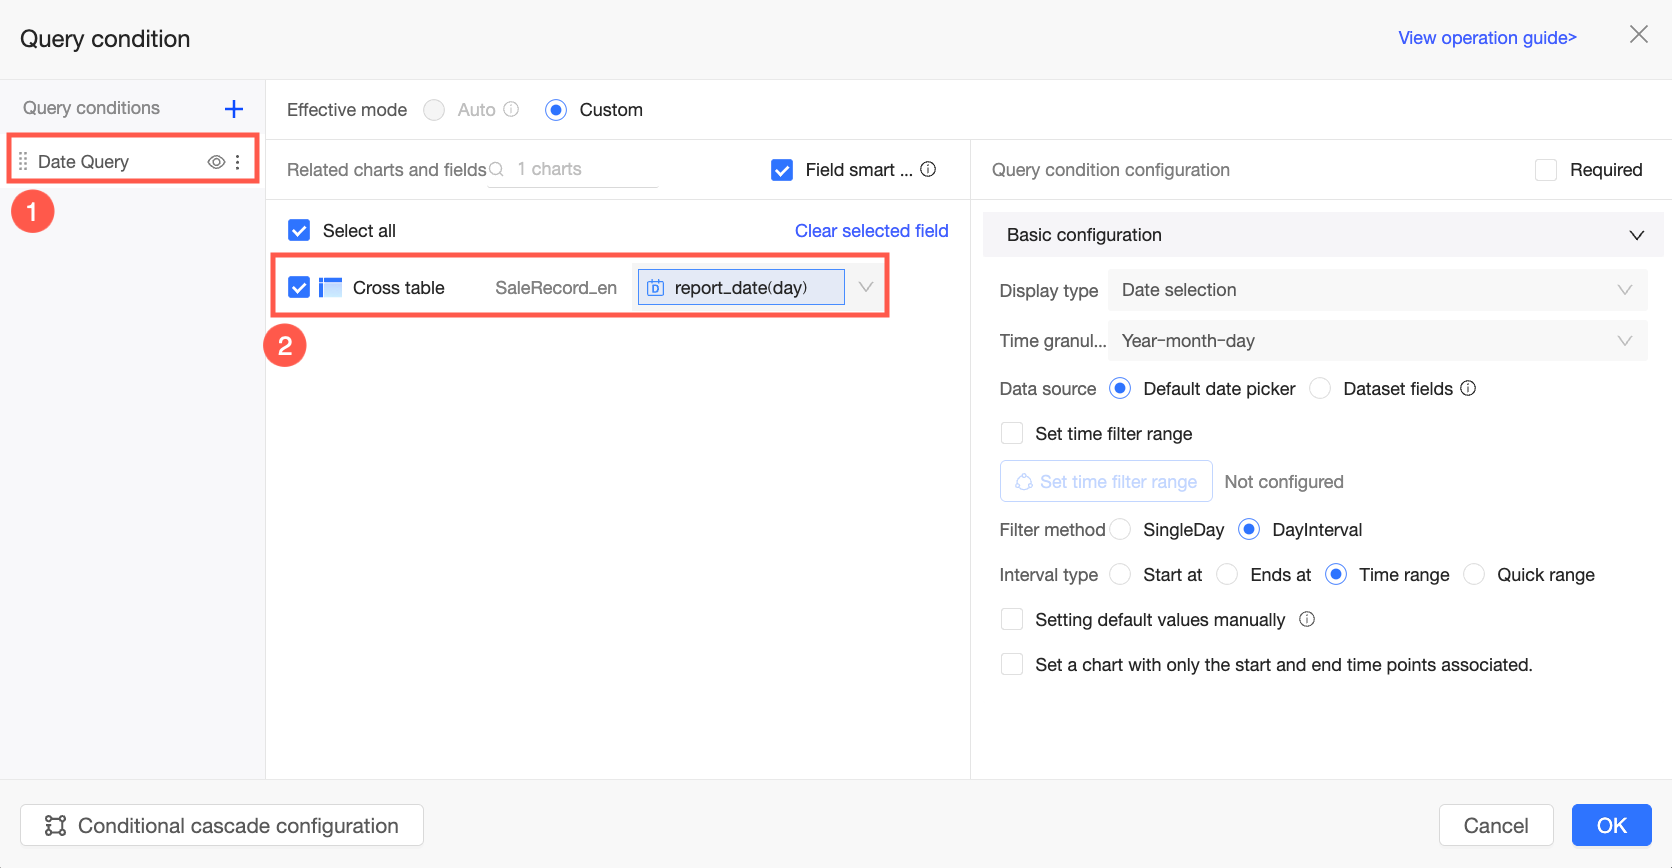
Task: Toggle visibility eye icon for Date Query
Action: pos(216,162)
